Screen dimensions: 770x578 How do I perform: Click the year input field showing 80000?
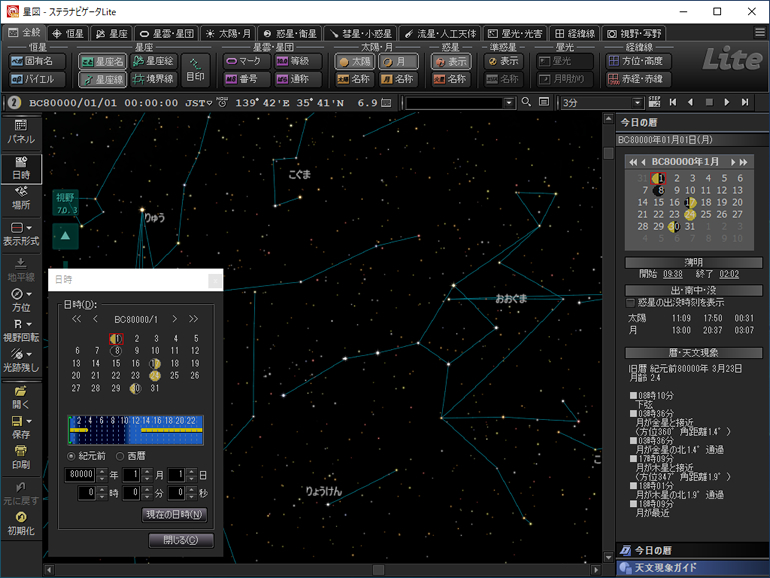tap(80, 474)
